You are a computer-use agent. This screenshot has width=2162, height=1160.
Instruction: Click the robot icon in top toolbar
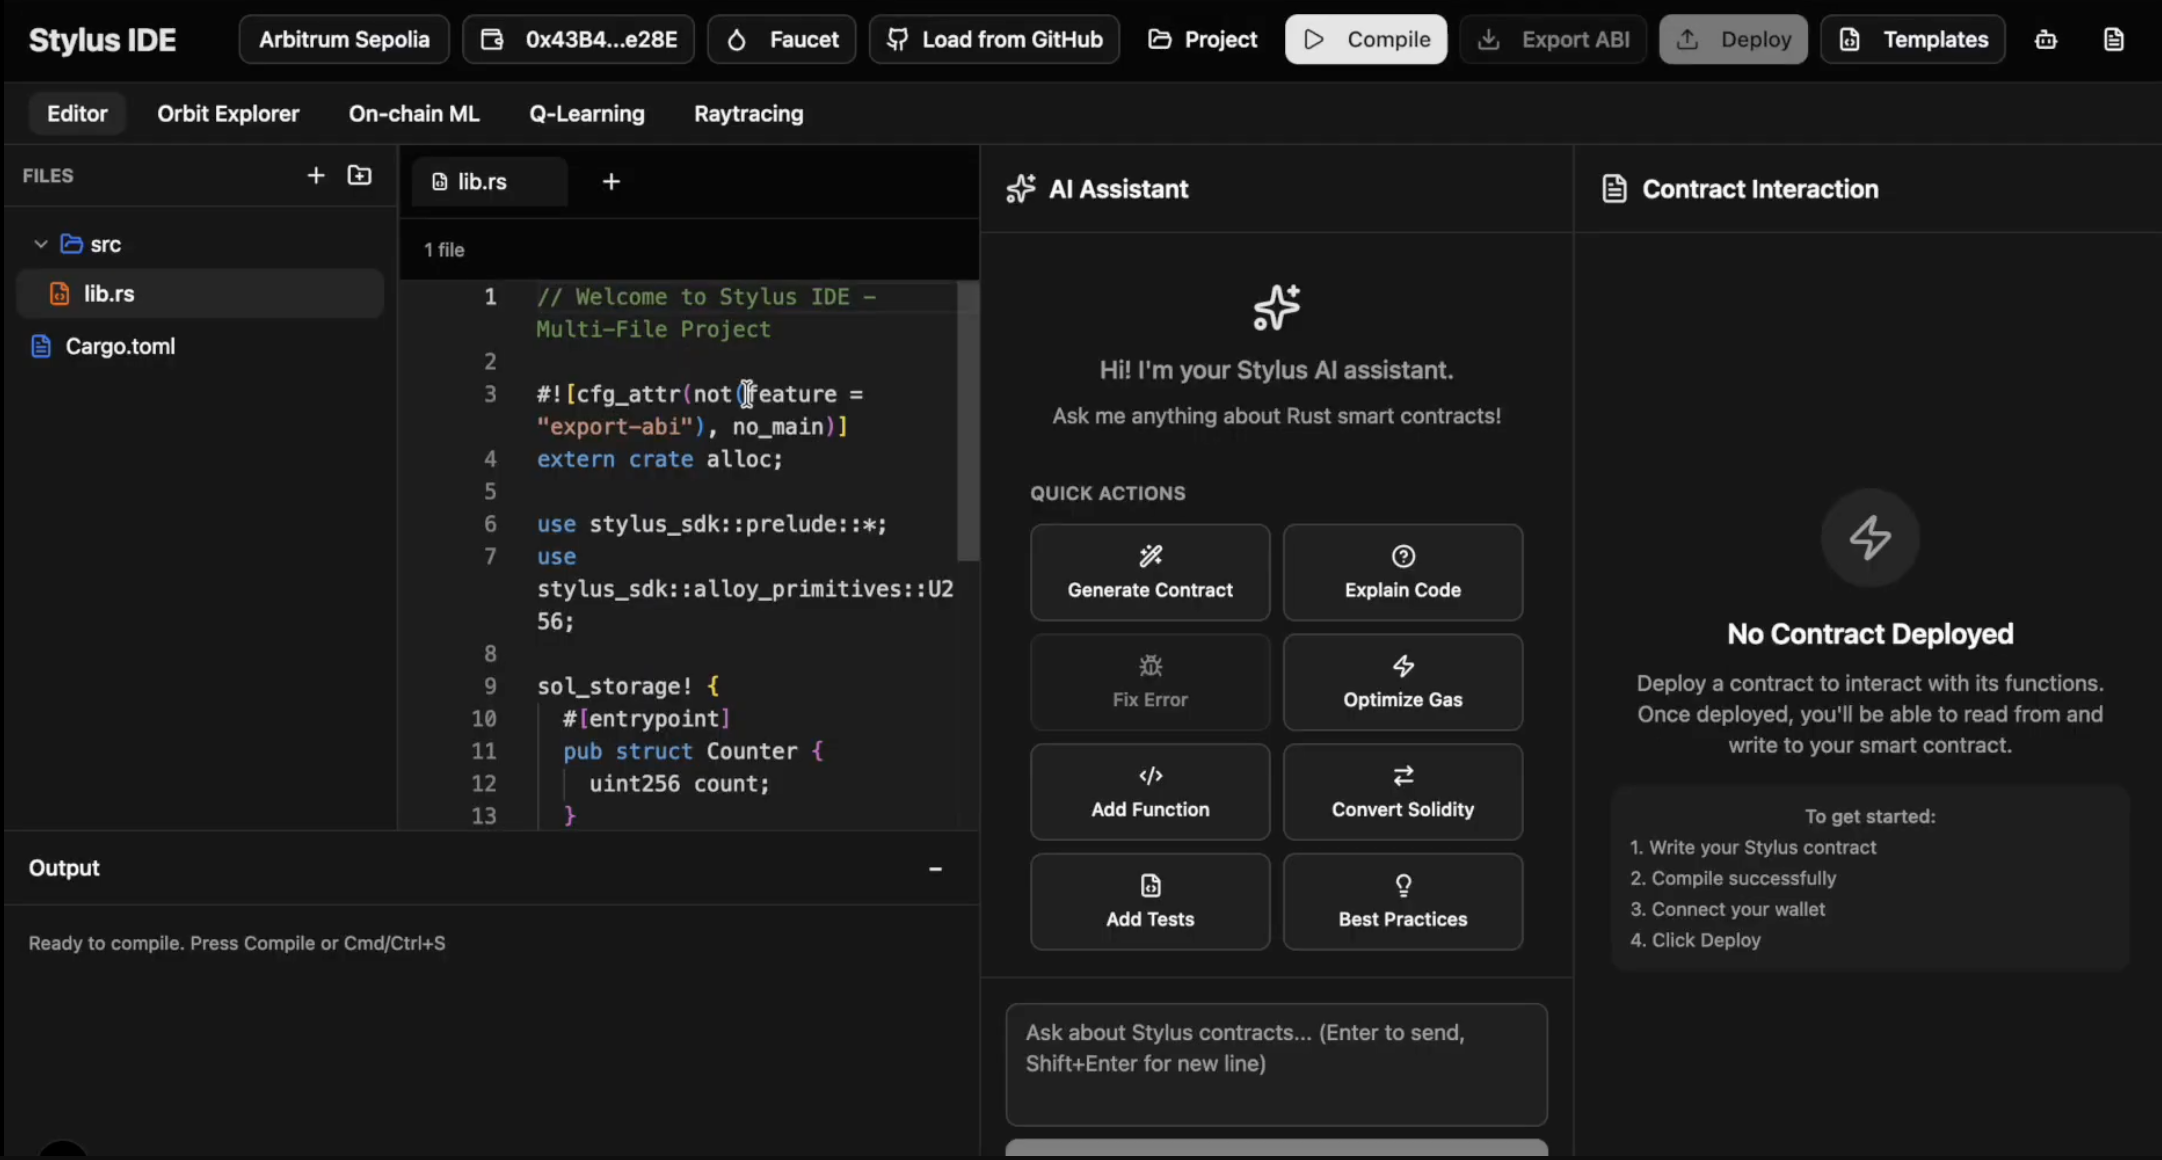[2046, 39]
